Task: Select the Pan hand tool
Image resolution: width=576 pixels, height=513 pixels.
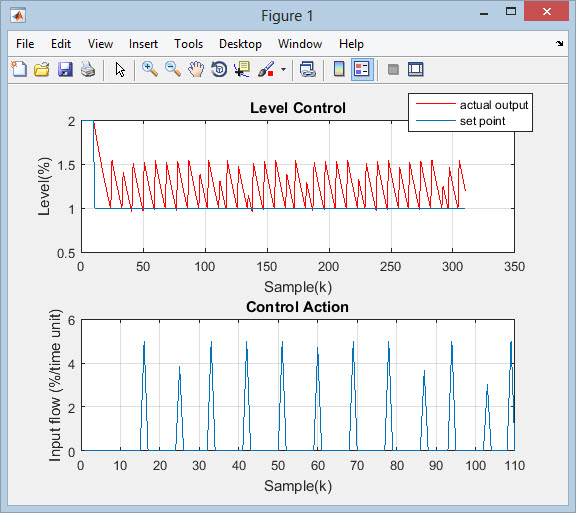Action: point(196,69)
